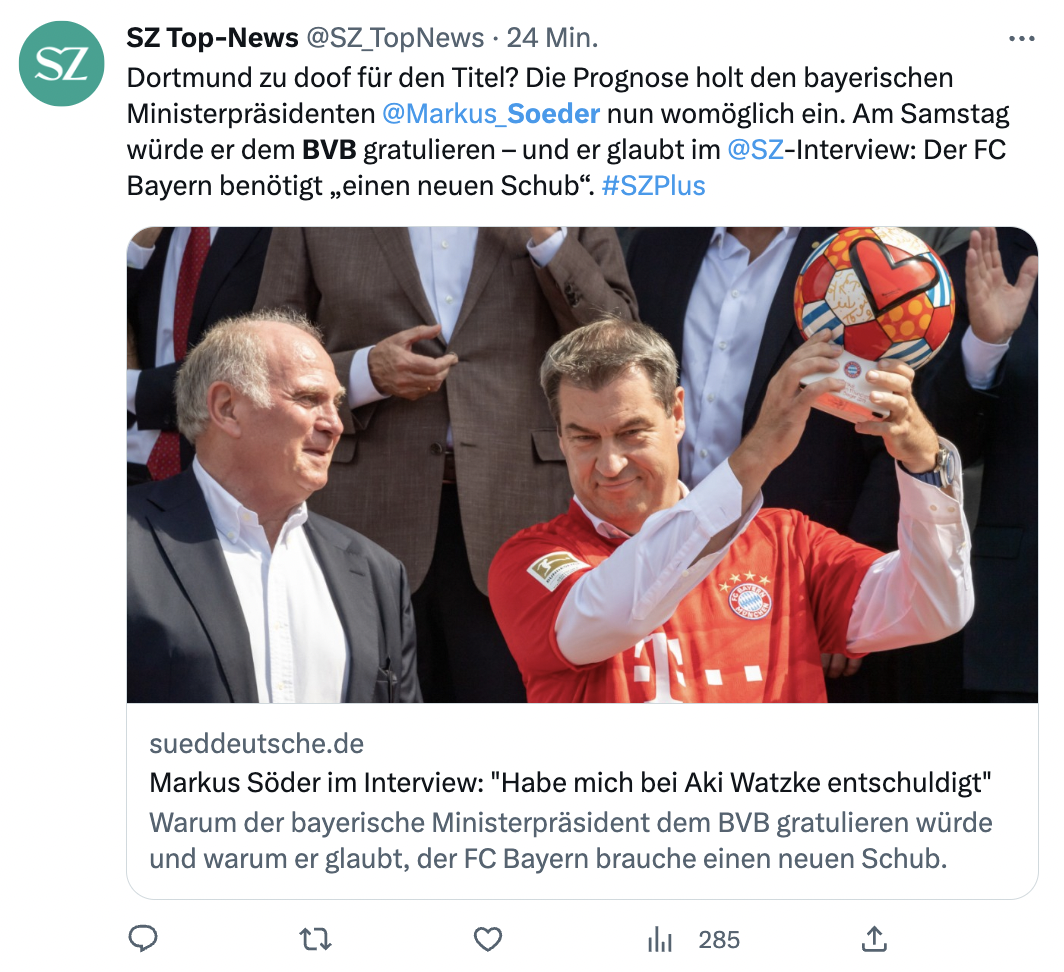Share the tweet via upload arrow icon
The width and height of the screenshot is (1064, 972).
tap(874, 939)
